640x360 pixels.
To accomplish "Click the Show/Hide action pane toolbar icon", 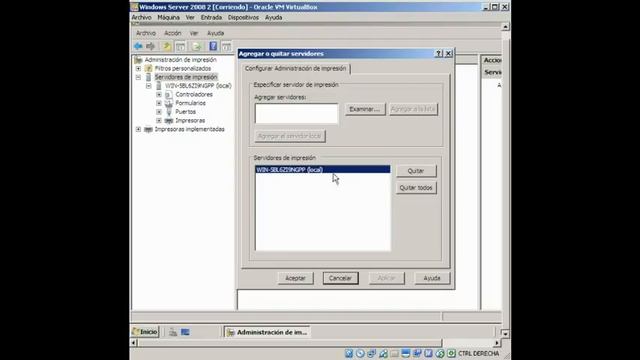I will coord(227,46).
